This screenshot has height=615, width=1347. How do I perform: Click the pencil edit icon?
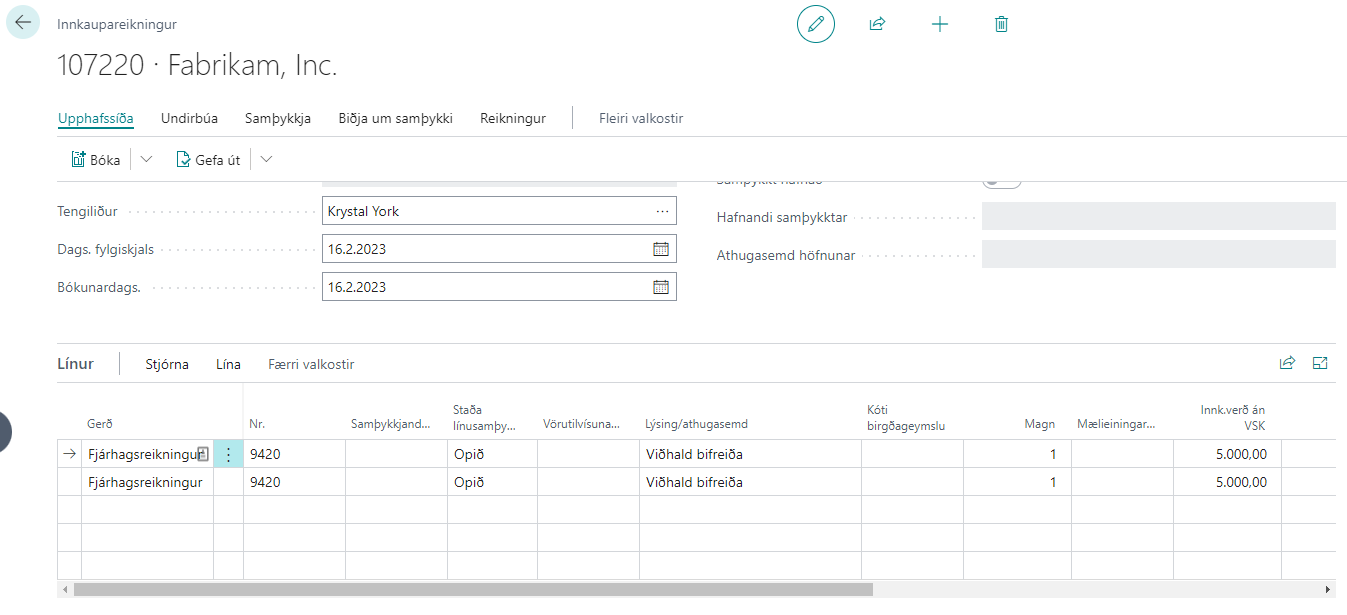(x=815, y=24)
